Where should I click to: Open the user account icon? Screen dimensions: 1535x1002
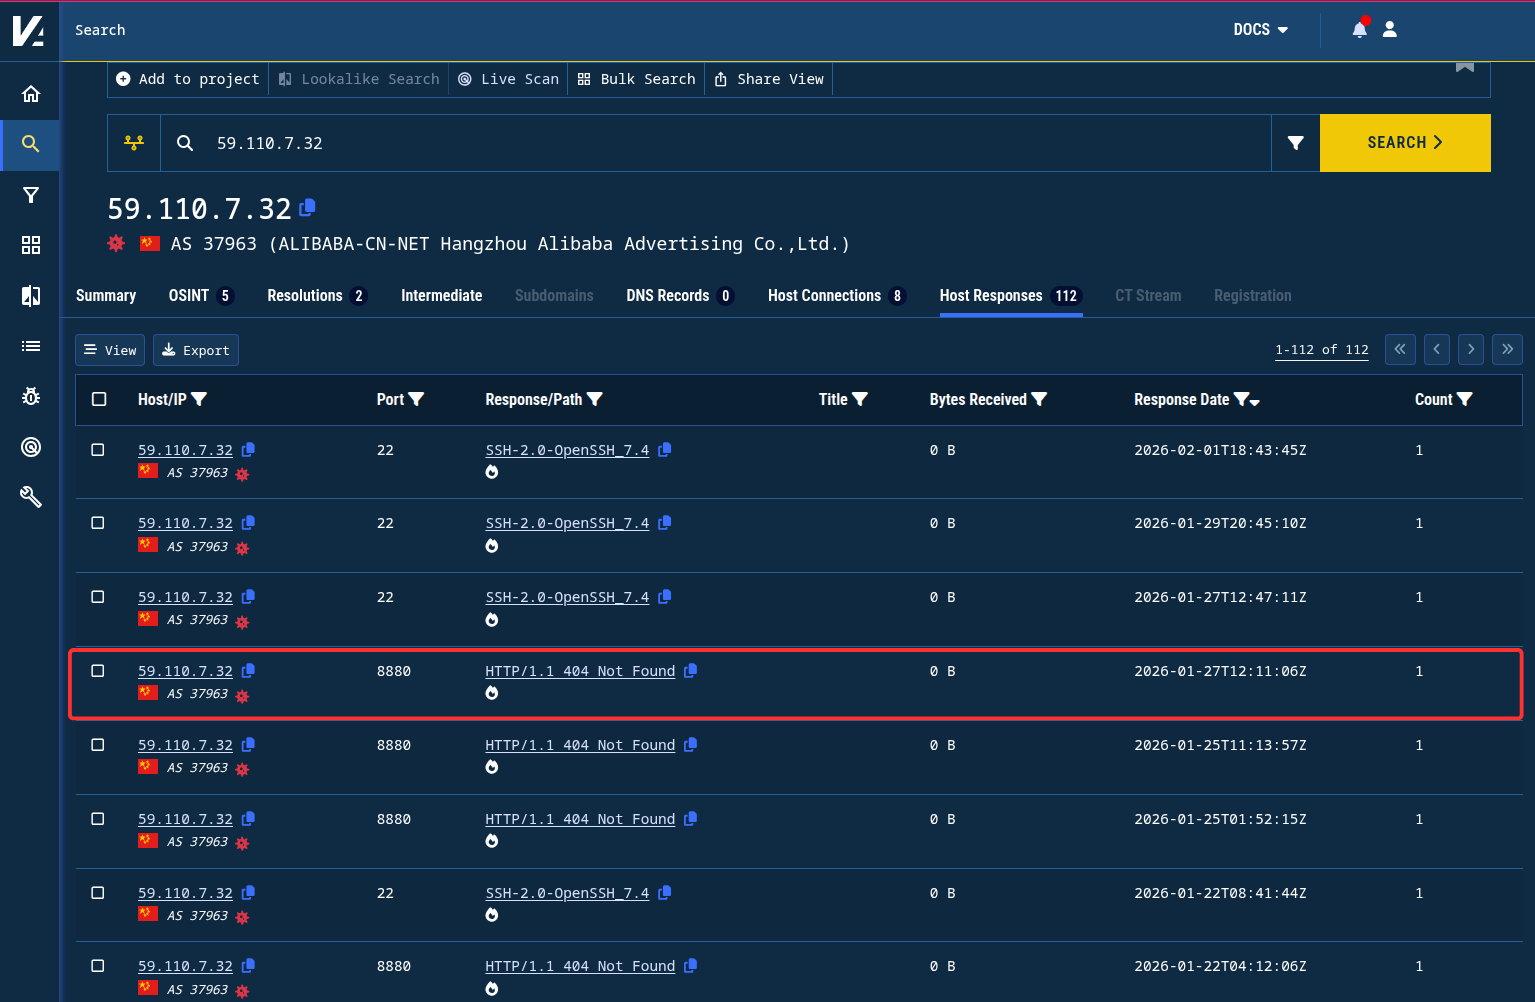click(x=1389, y=30)
